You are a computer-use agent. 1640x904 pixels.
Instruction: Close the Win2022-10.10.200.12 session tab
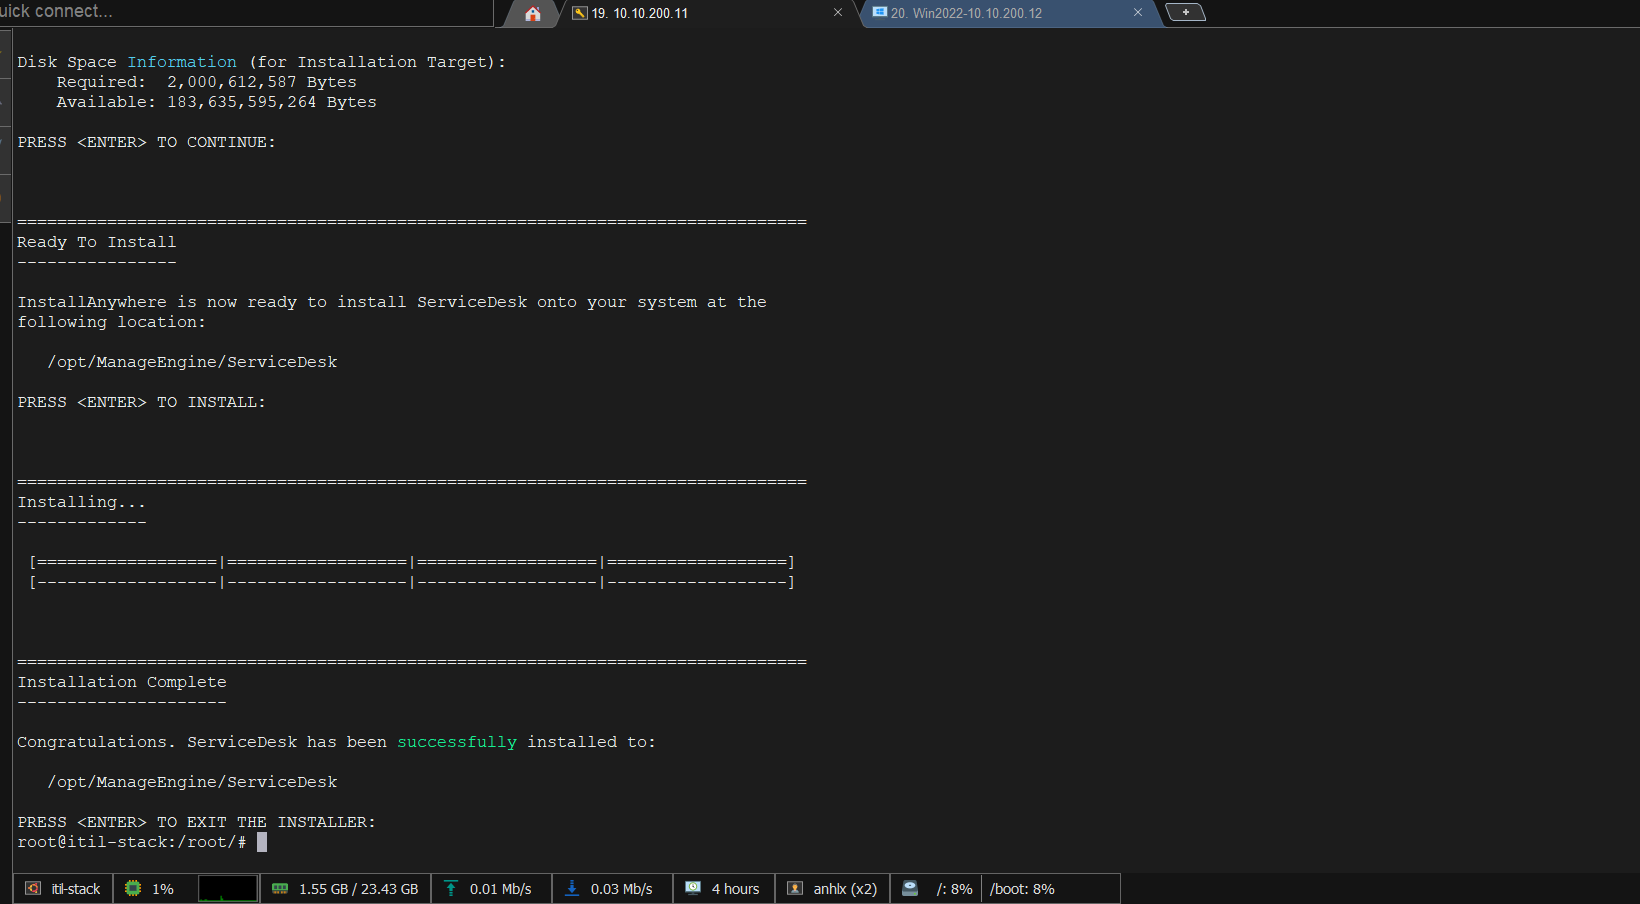(1138, 13)
